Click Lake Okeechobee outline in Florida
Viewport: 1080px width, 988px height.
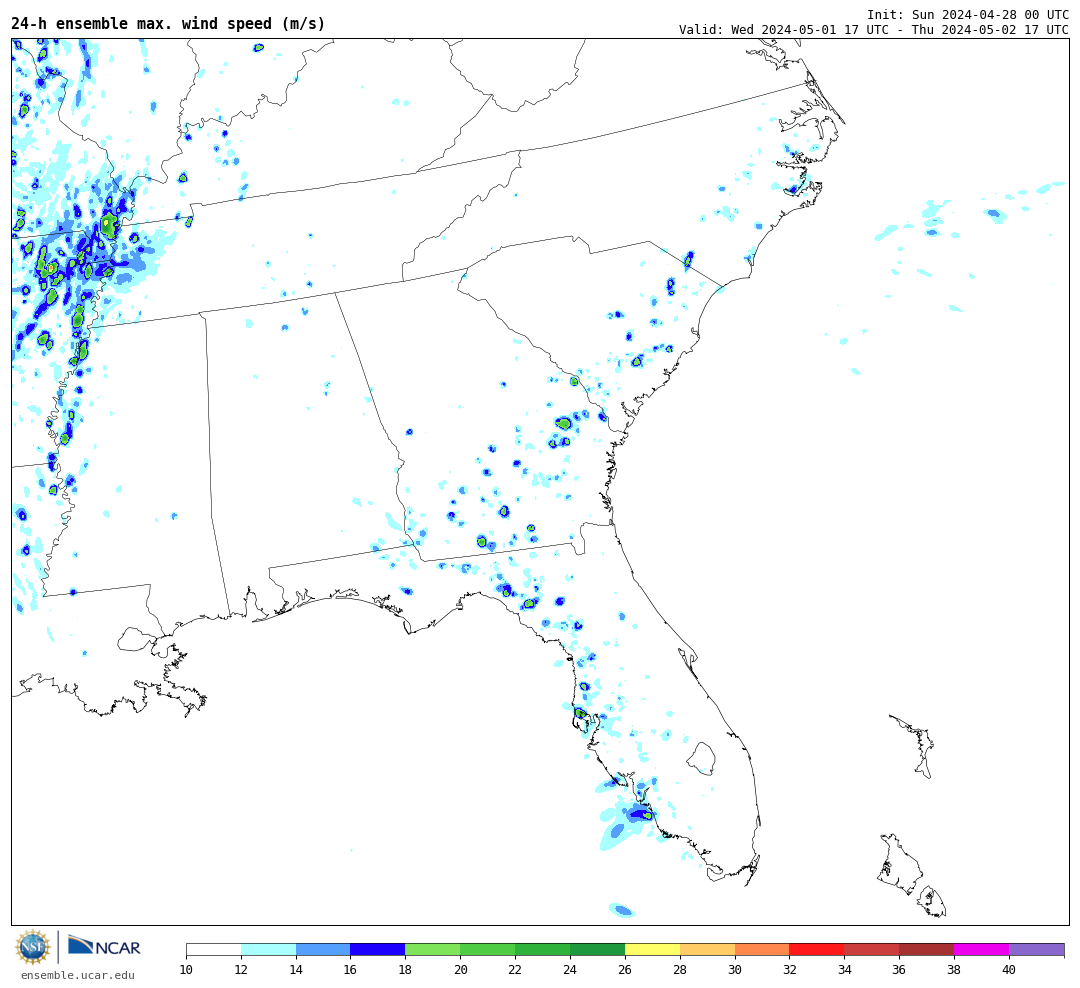click(x=701, y=759)
